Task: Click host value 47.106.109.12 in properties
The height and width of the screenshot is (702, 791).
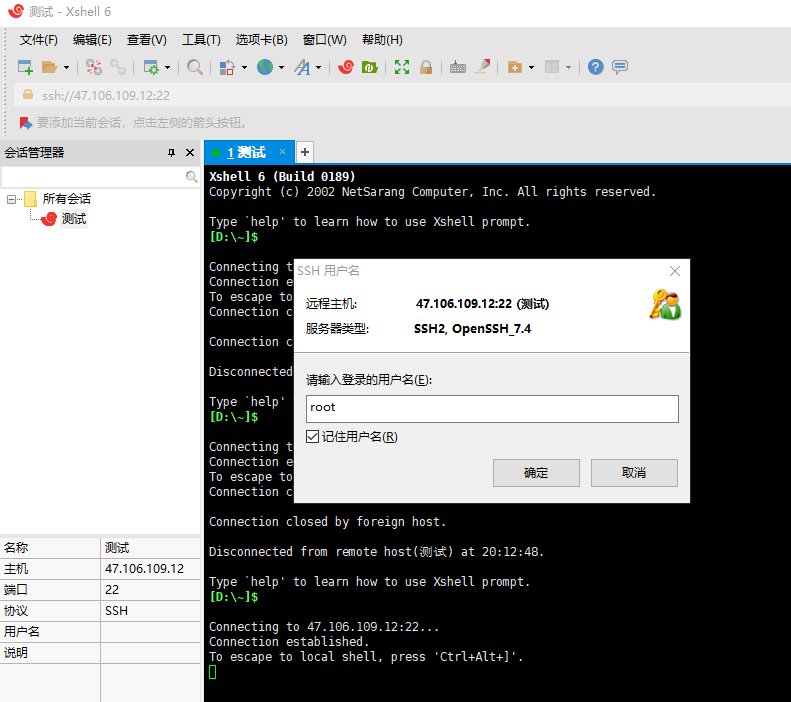Action: tap(144, 569)
